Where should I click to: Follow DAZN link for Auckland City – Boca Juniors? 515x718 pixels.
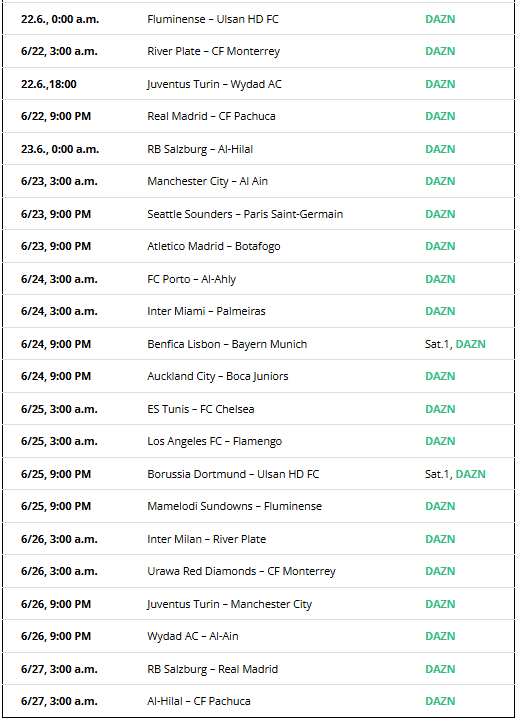click(440, 376)
